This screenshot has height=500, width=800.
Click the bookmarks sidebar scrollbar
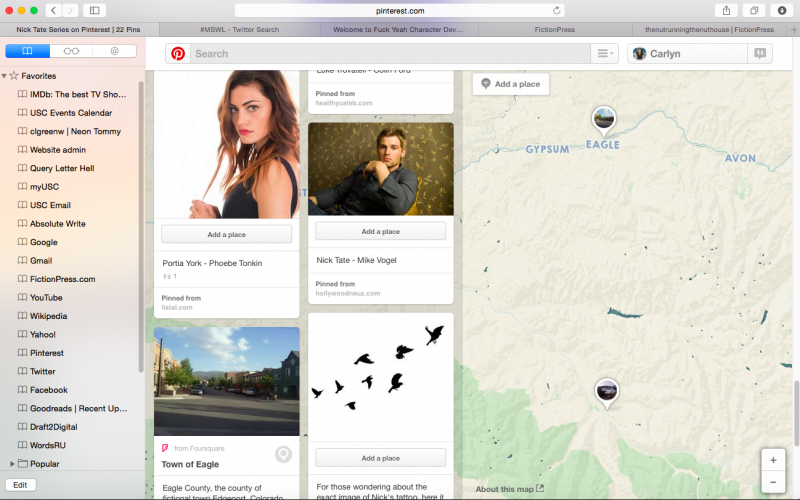141,227
